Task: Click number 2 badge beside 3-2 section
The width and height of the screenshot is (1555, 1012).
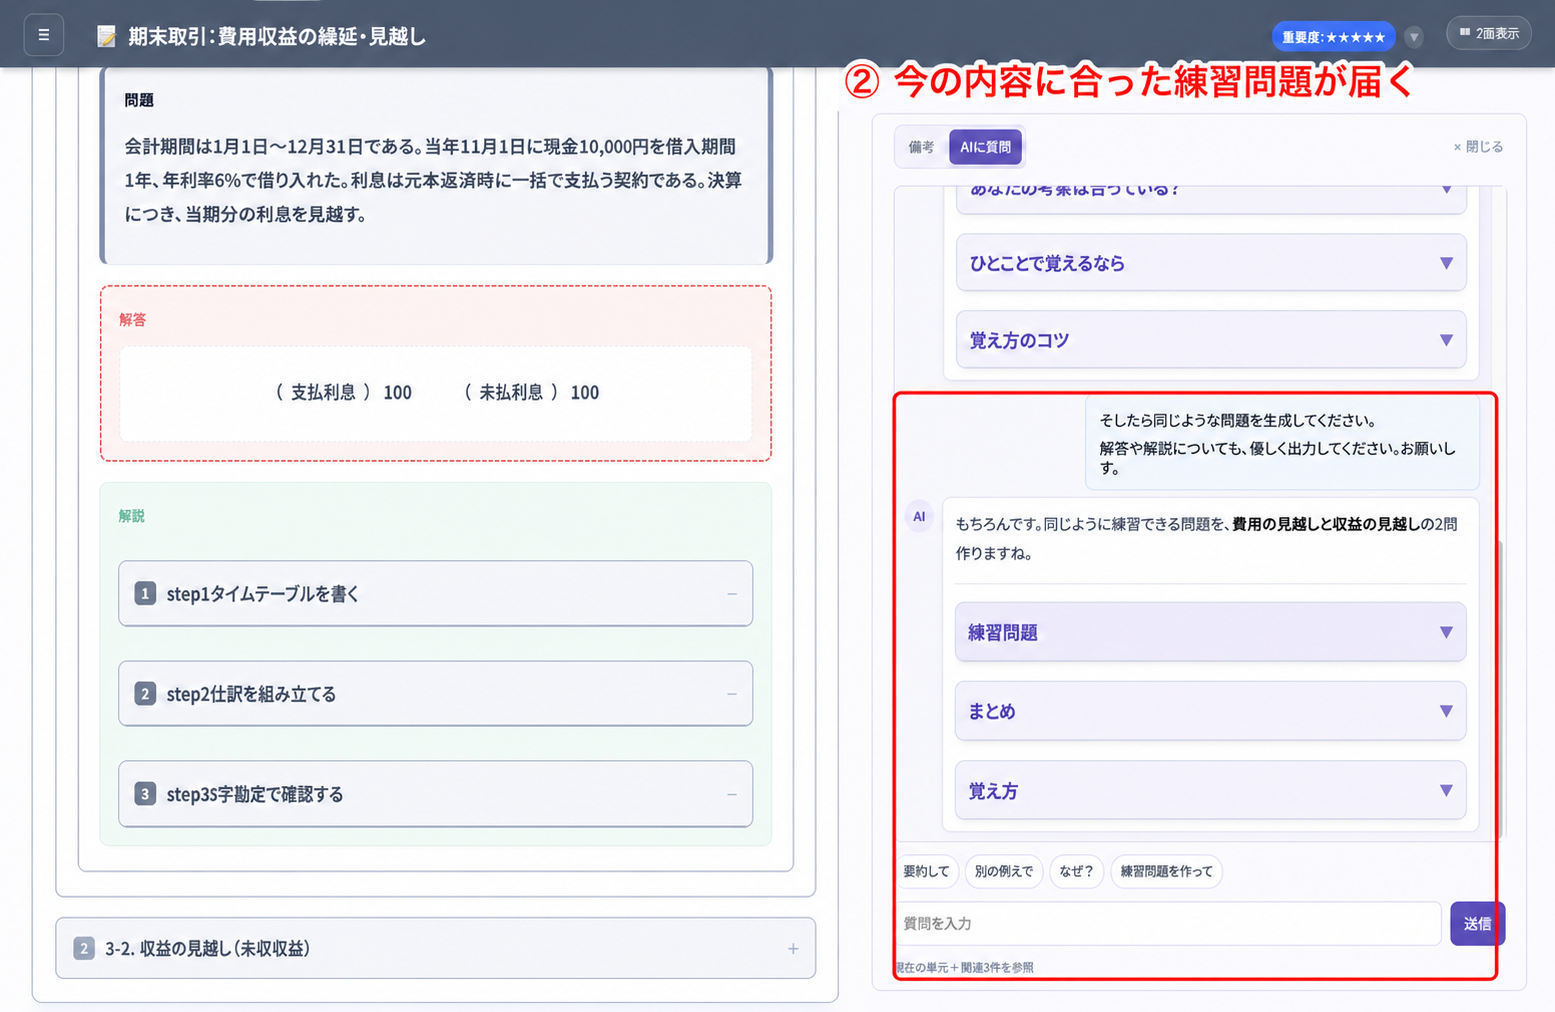Action: [84, 948]
